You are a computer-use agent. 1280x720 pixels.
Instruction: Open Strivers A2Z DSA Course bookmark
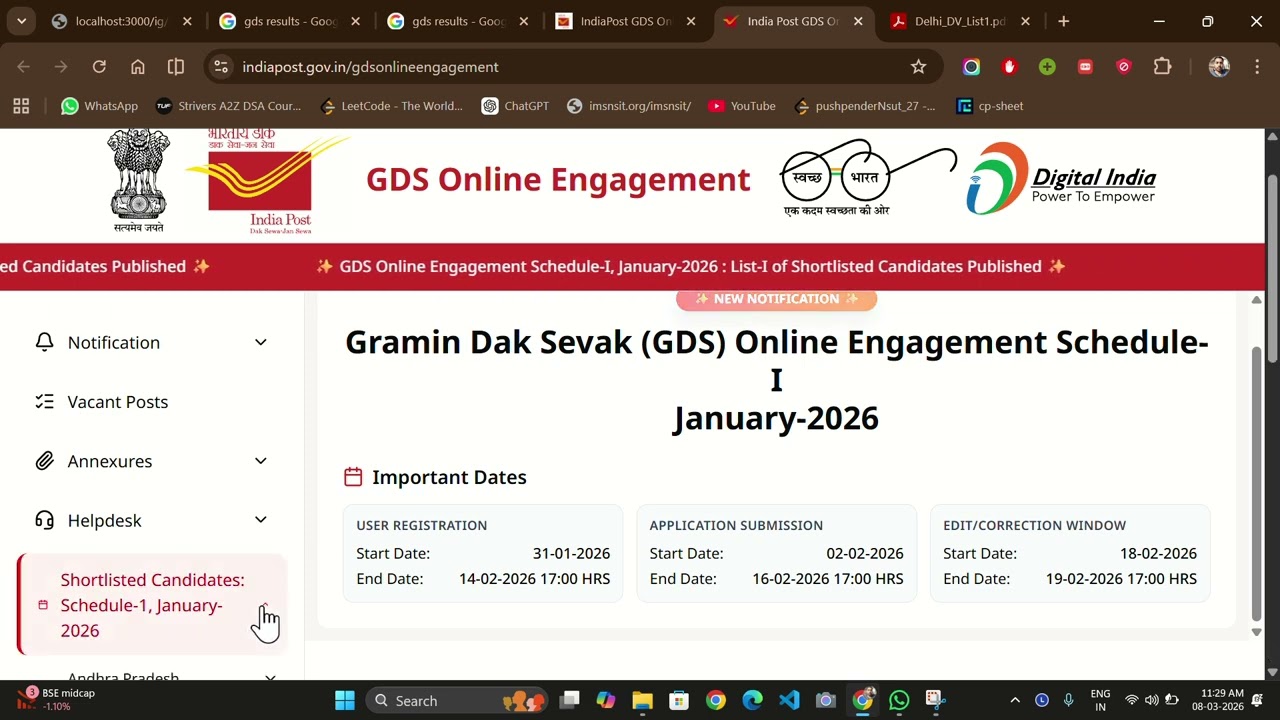point(229,106)
